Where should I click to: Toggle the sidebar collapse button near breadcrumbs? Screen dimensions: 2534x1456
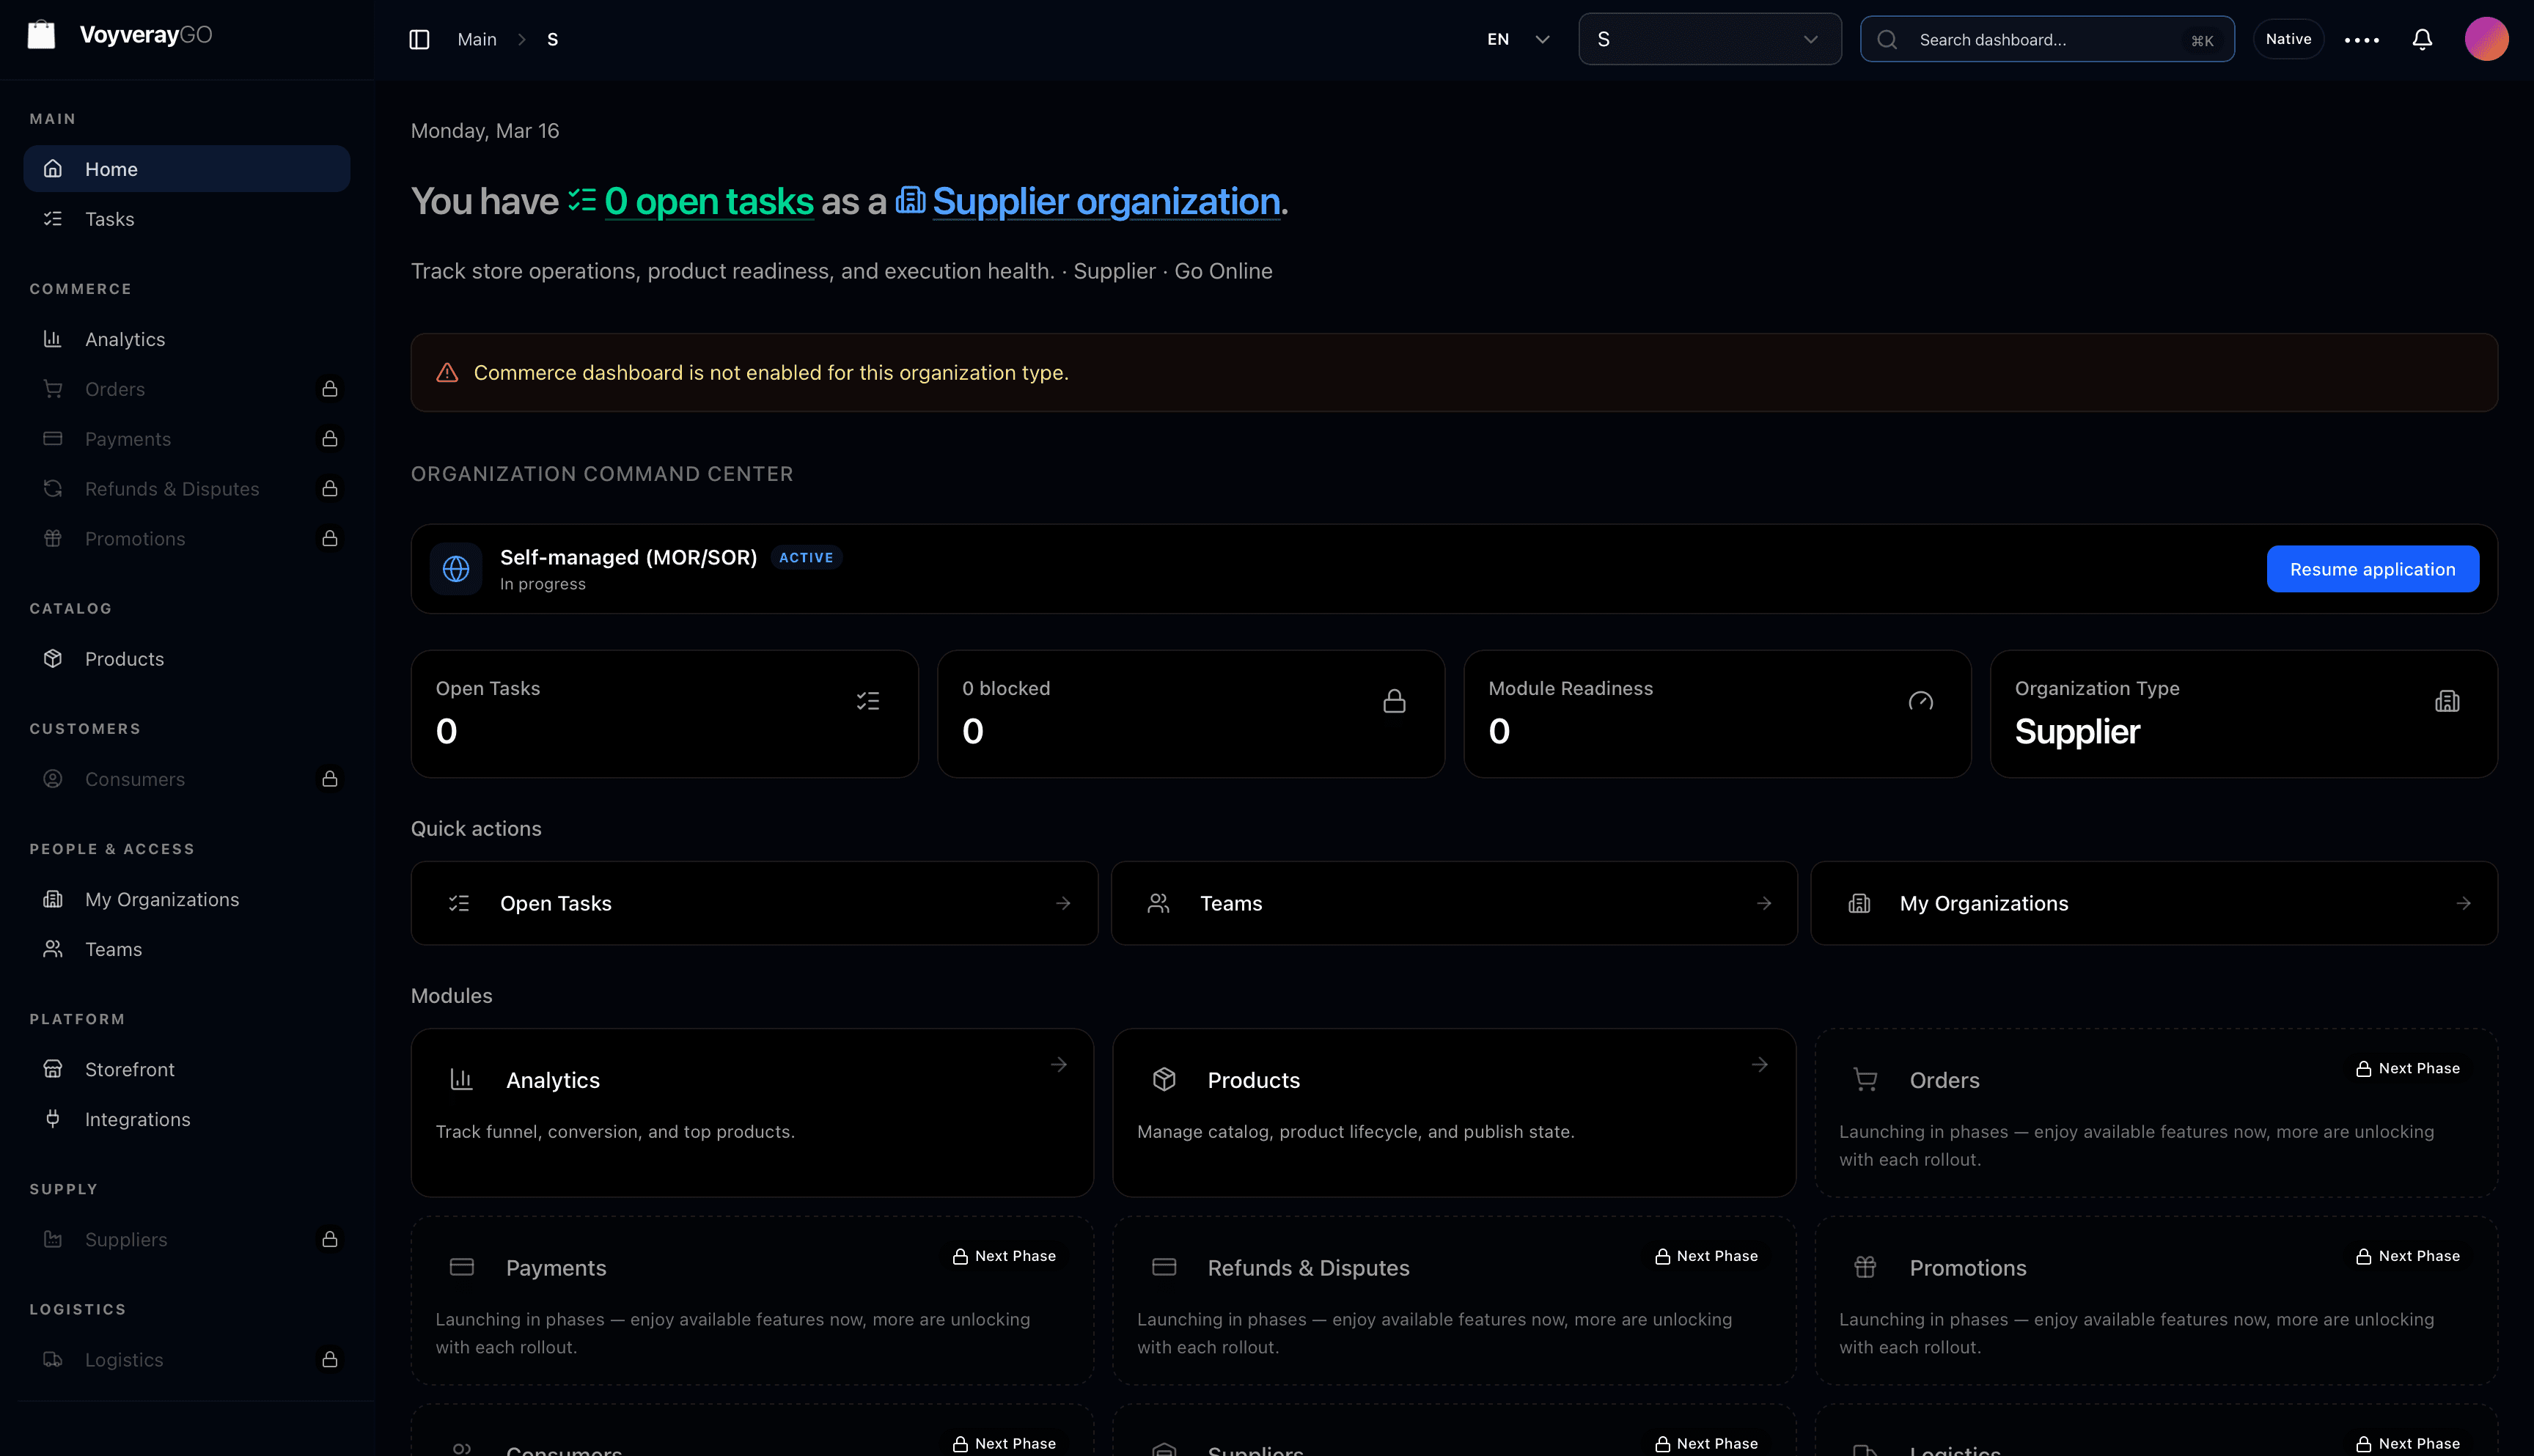coord(419,39)
